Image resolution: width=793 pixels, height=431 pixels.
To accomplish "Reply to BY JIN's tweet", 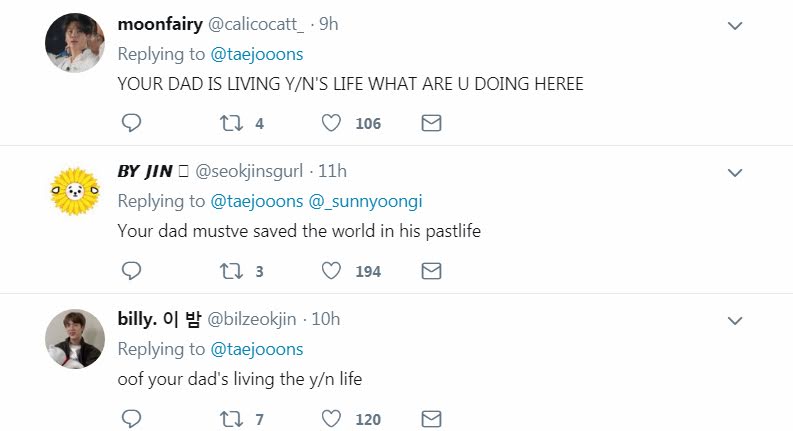I will 131,271.
